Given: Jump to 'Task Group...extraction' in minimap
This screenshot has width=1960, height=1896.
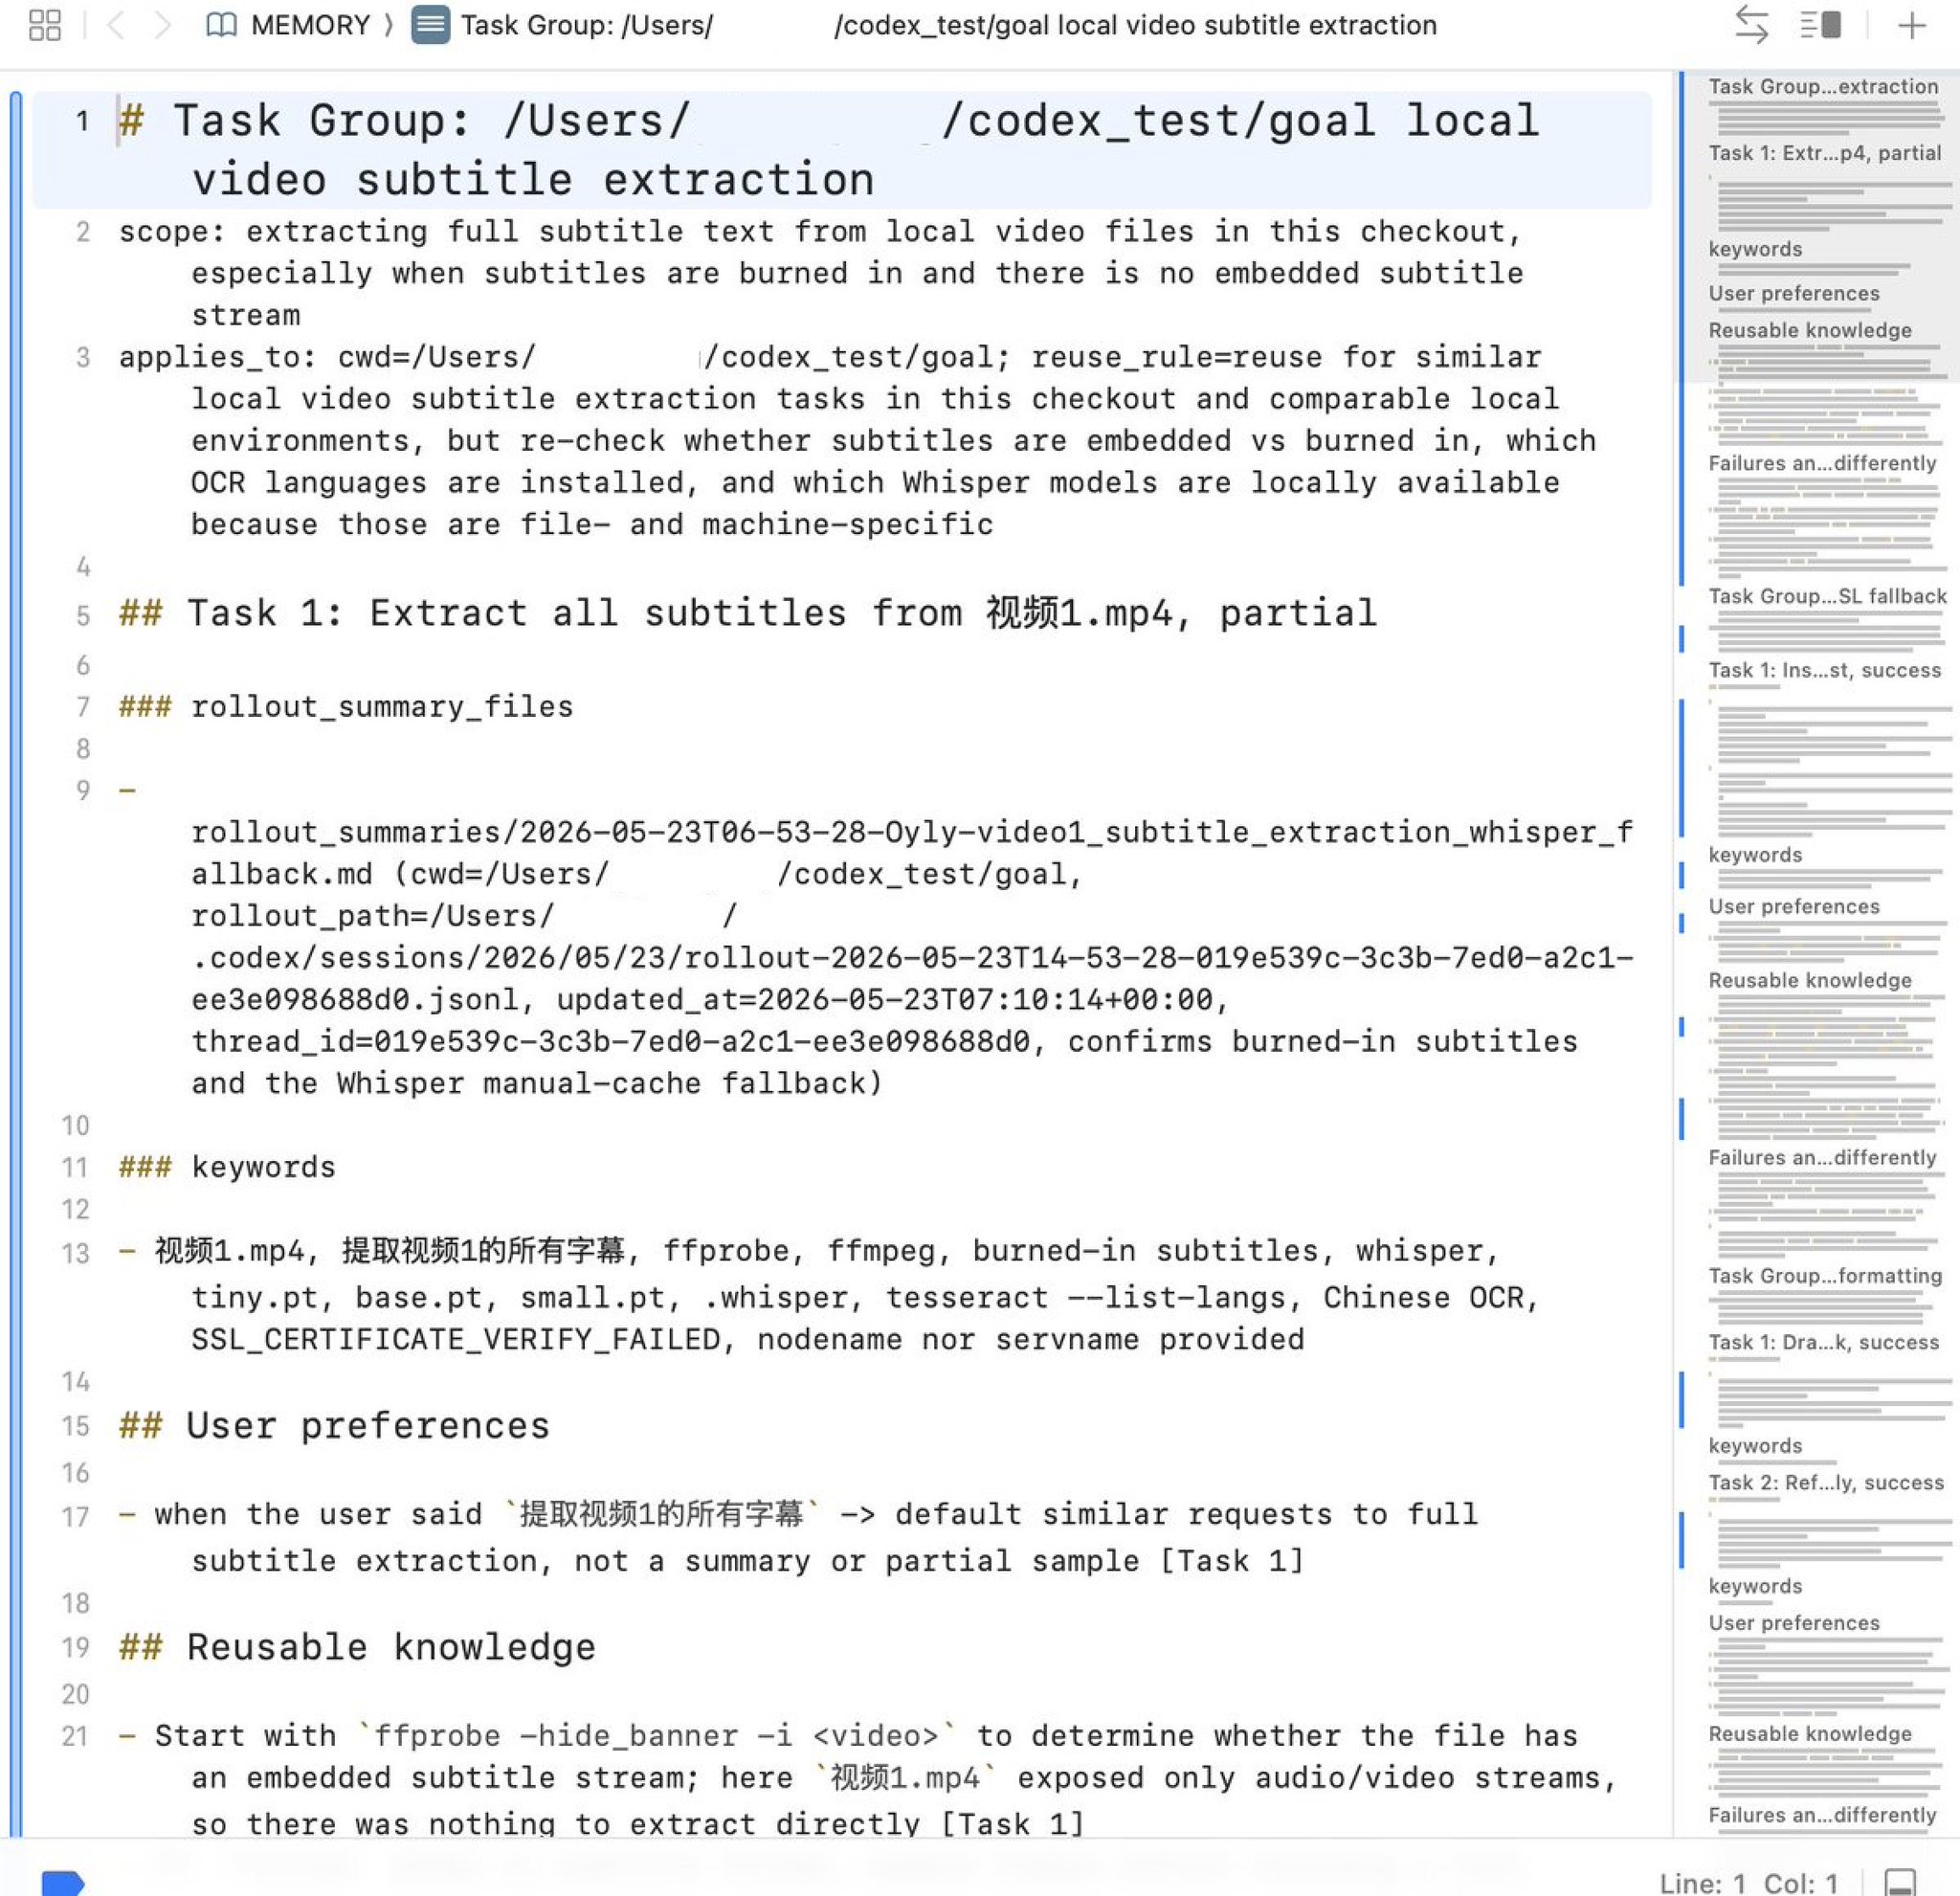Looking at the screenshot, I should [1823, 87].
